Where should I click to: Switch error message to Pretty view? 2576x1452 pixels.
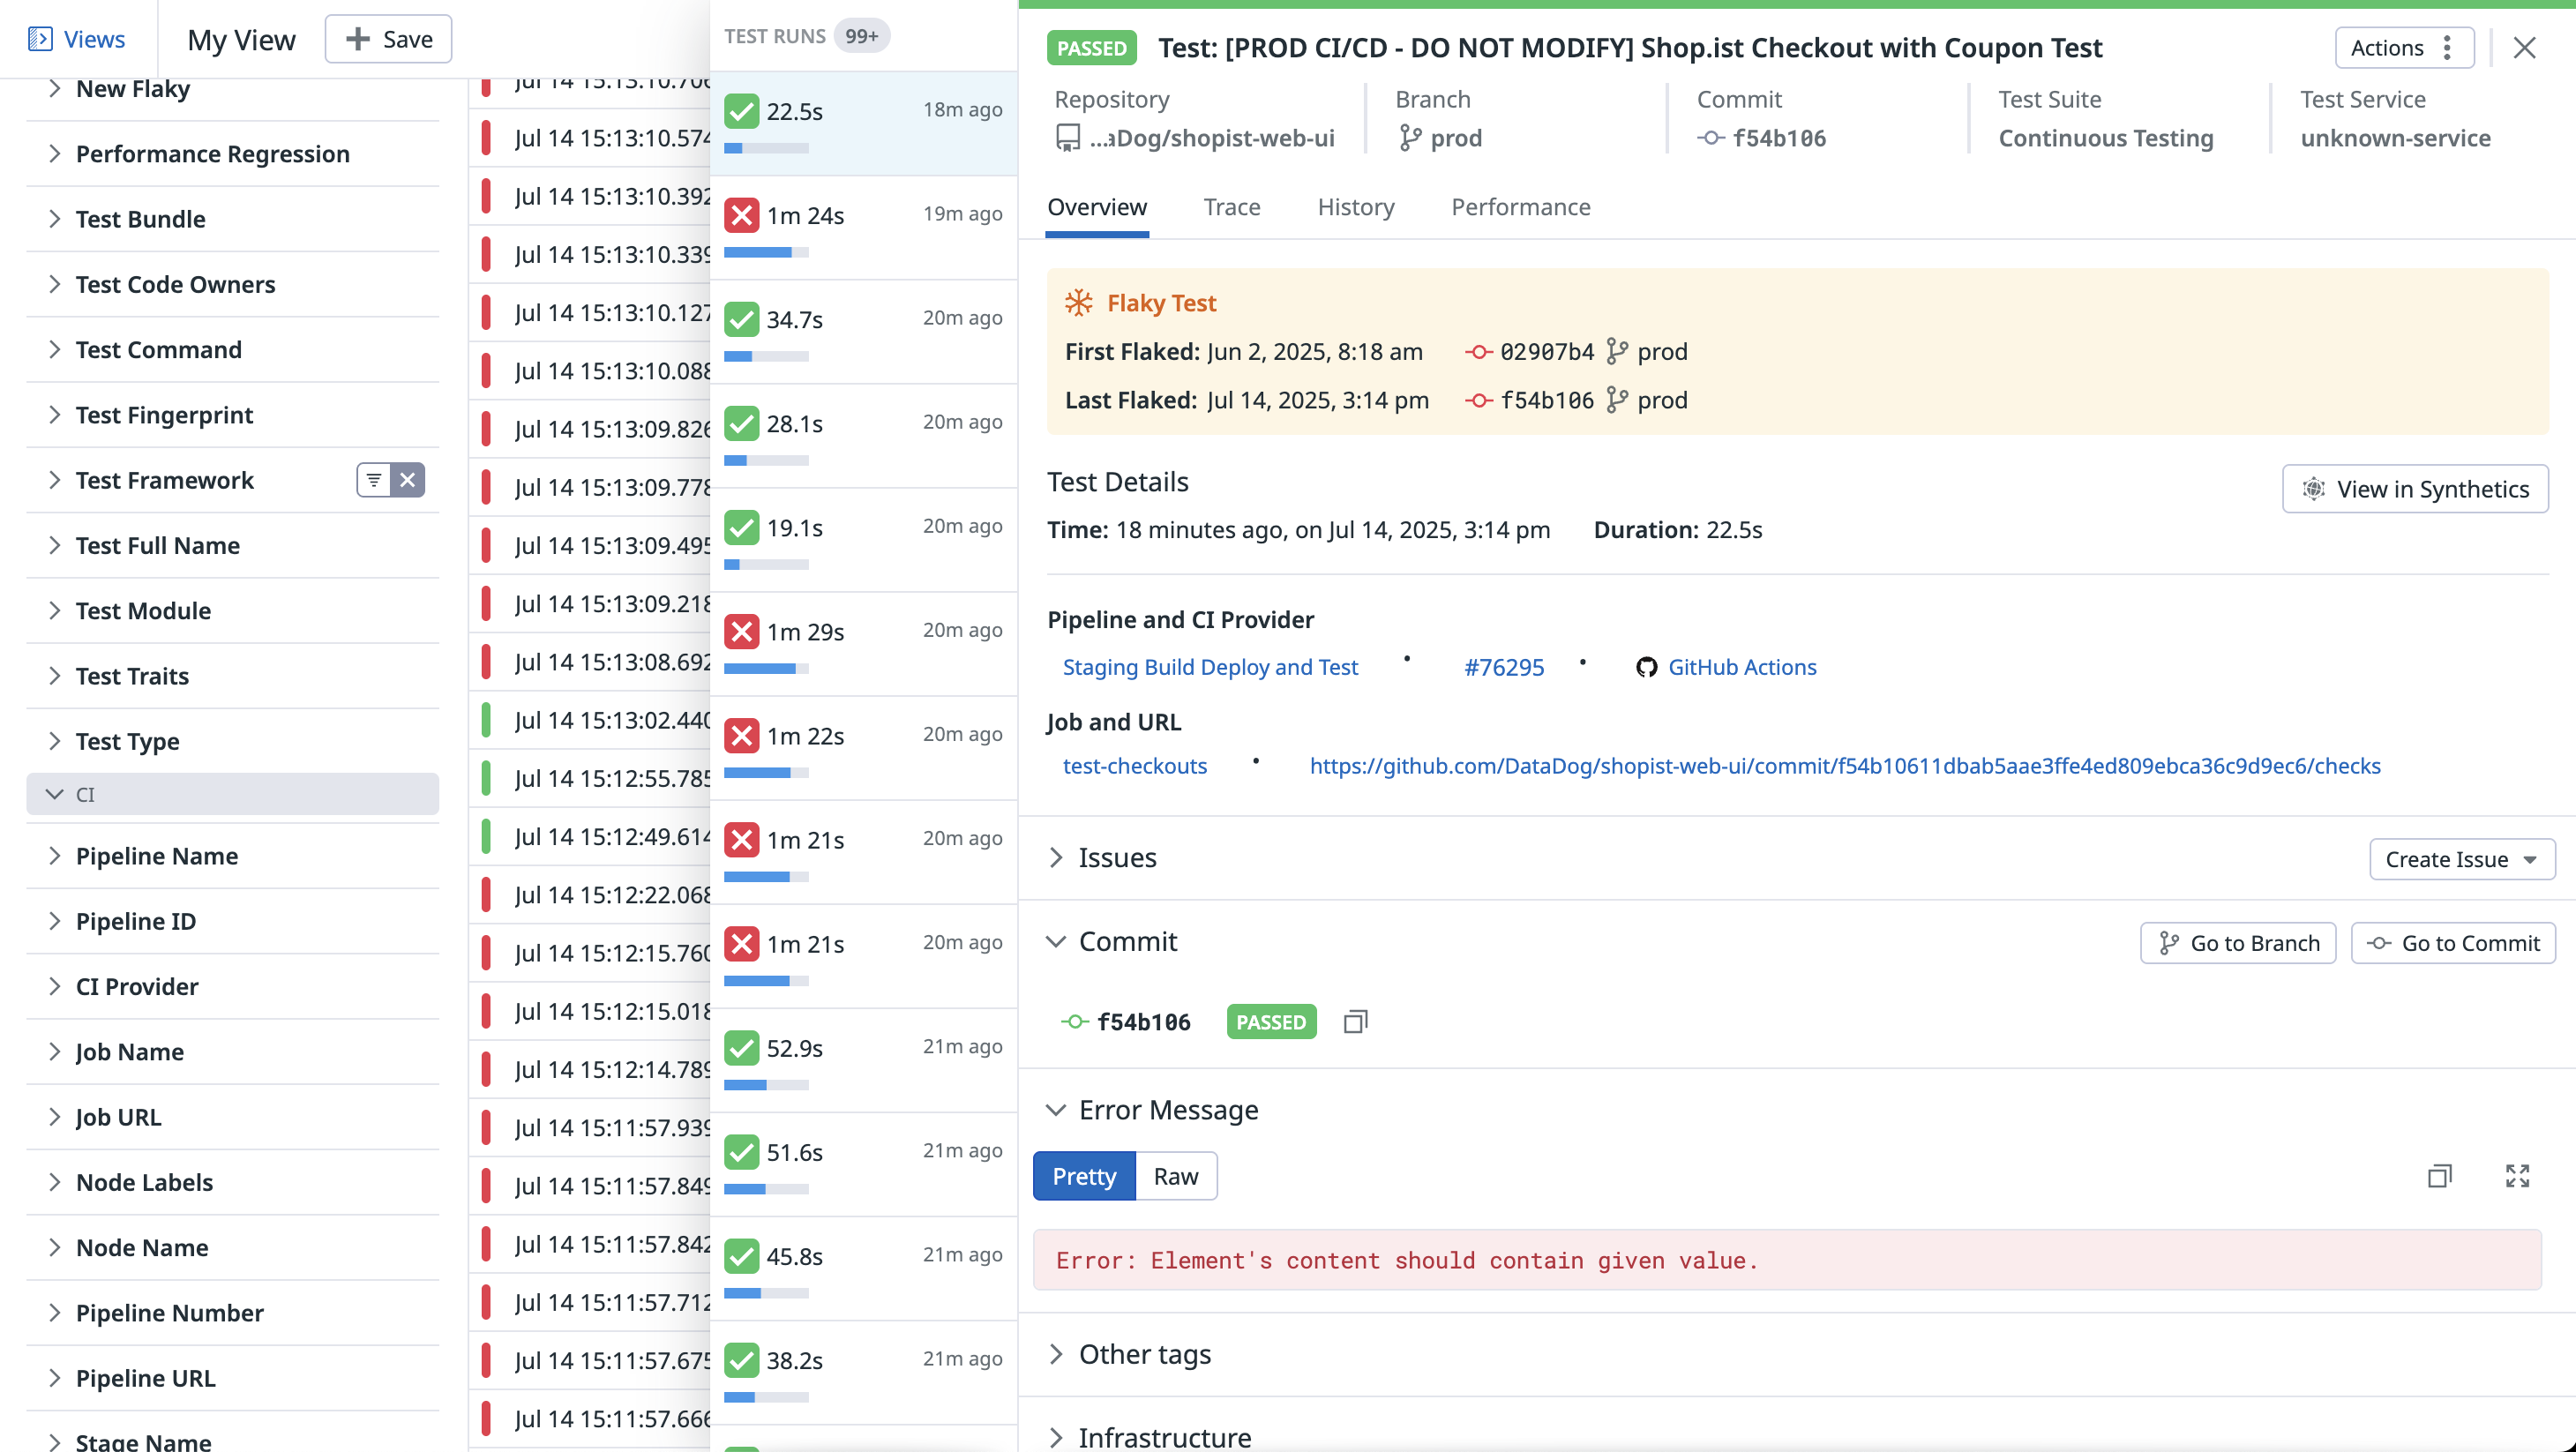point(1084,1176)
